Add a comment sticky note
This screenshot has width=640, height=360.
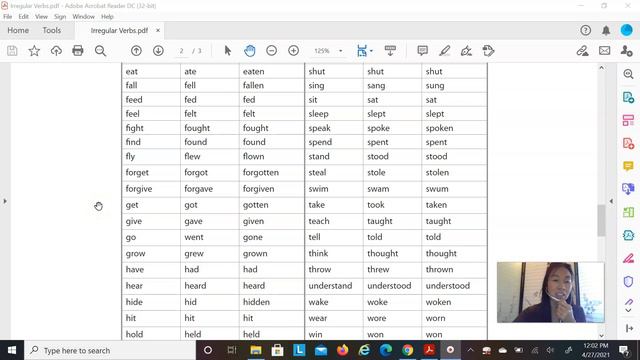422,51
